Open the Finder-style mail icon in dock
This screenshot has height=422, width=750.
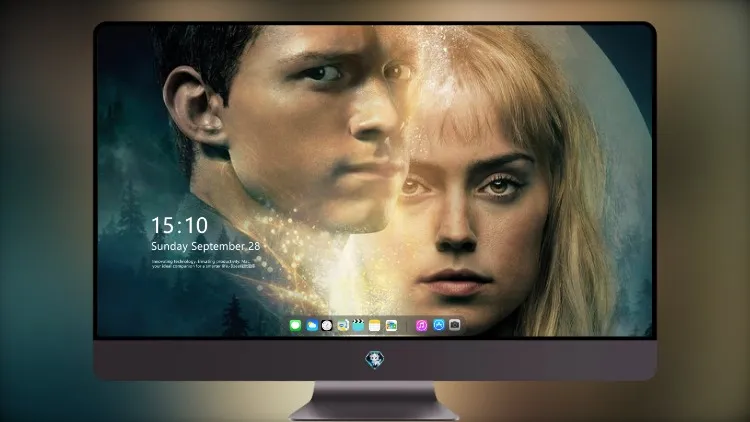[x=343, y=325]
